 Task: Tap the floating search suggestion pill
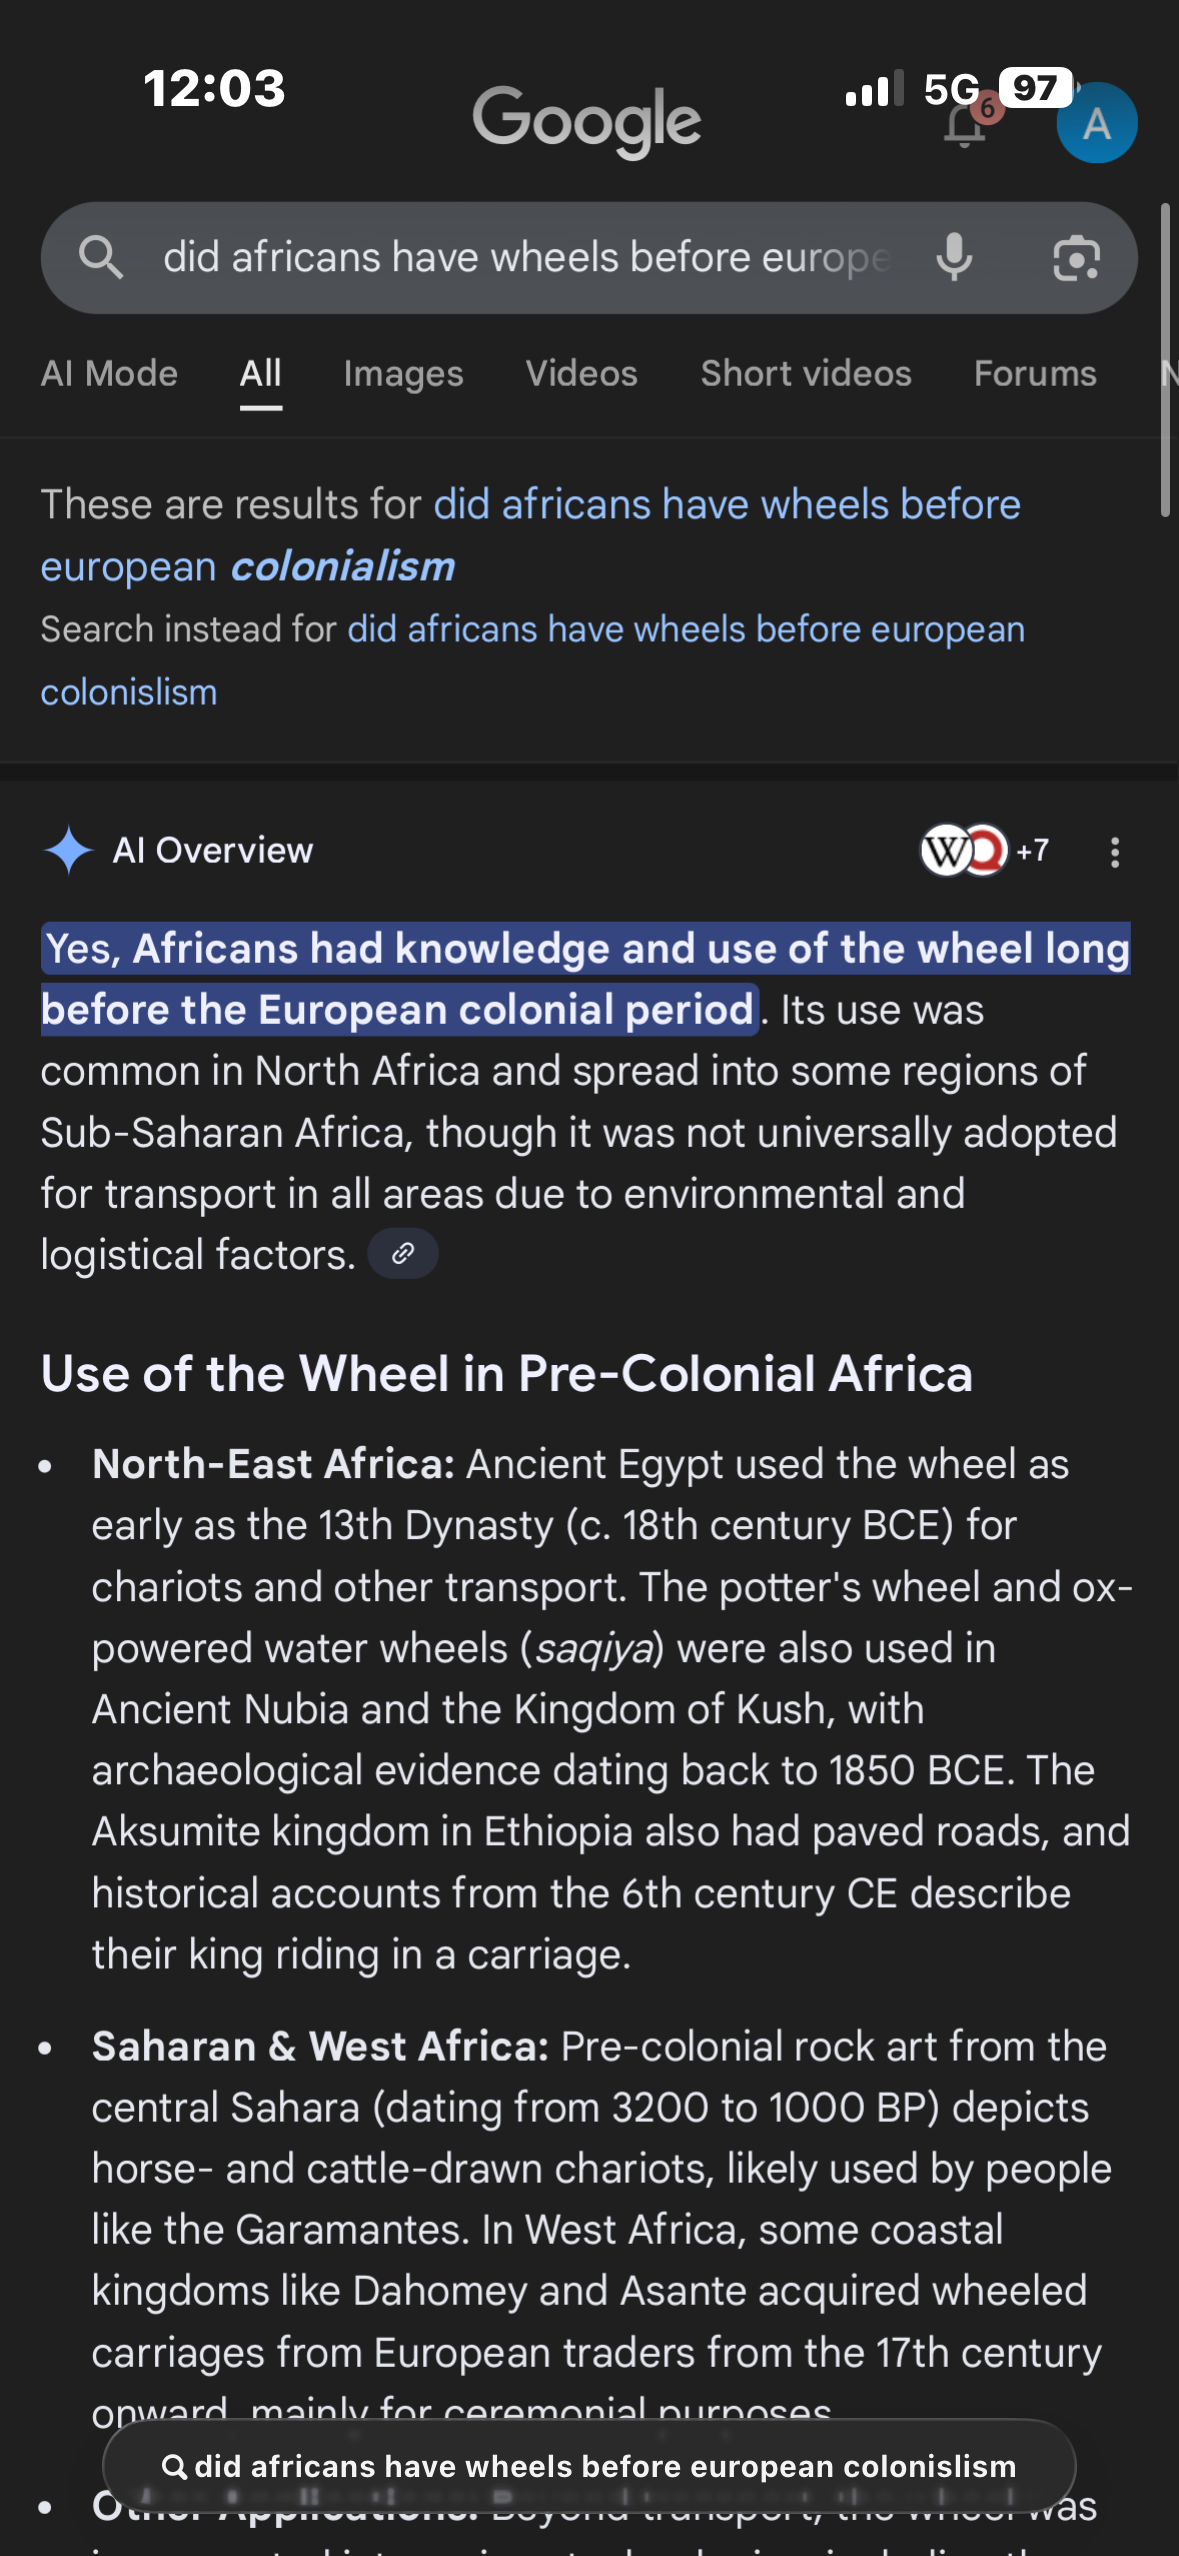click(589, 2466)
